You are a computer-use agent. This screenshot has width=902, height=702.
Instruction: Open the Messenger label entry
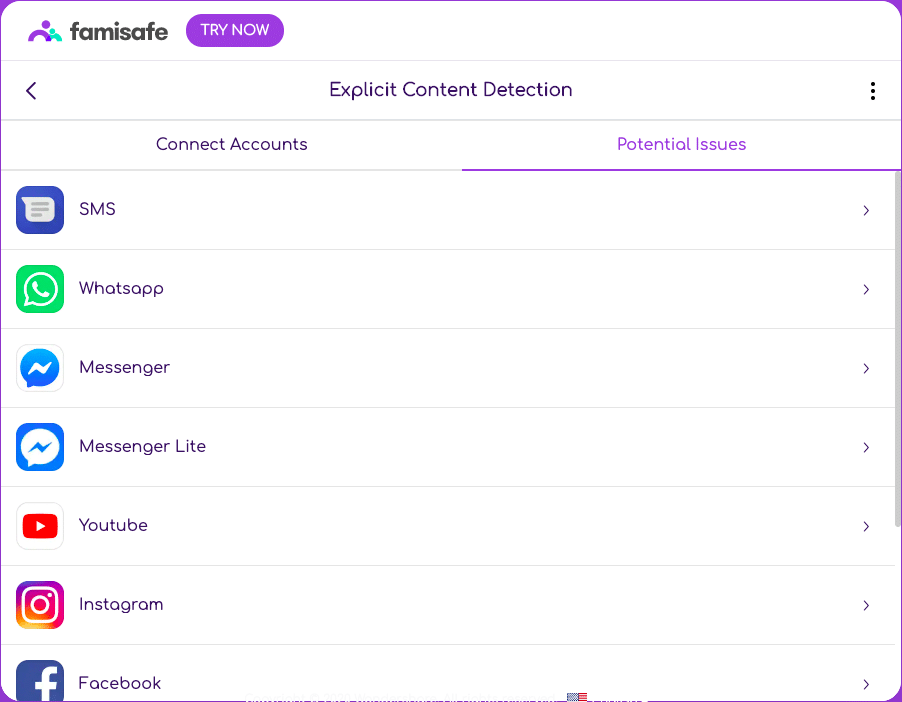point(124,368)
